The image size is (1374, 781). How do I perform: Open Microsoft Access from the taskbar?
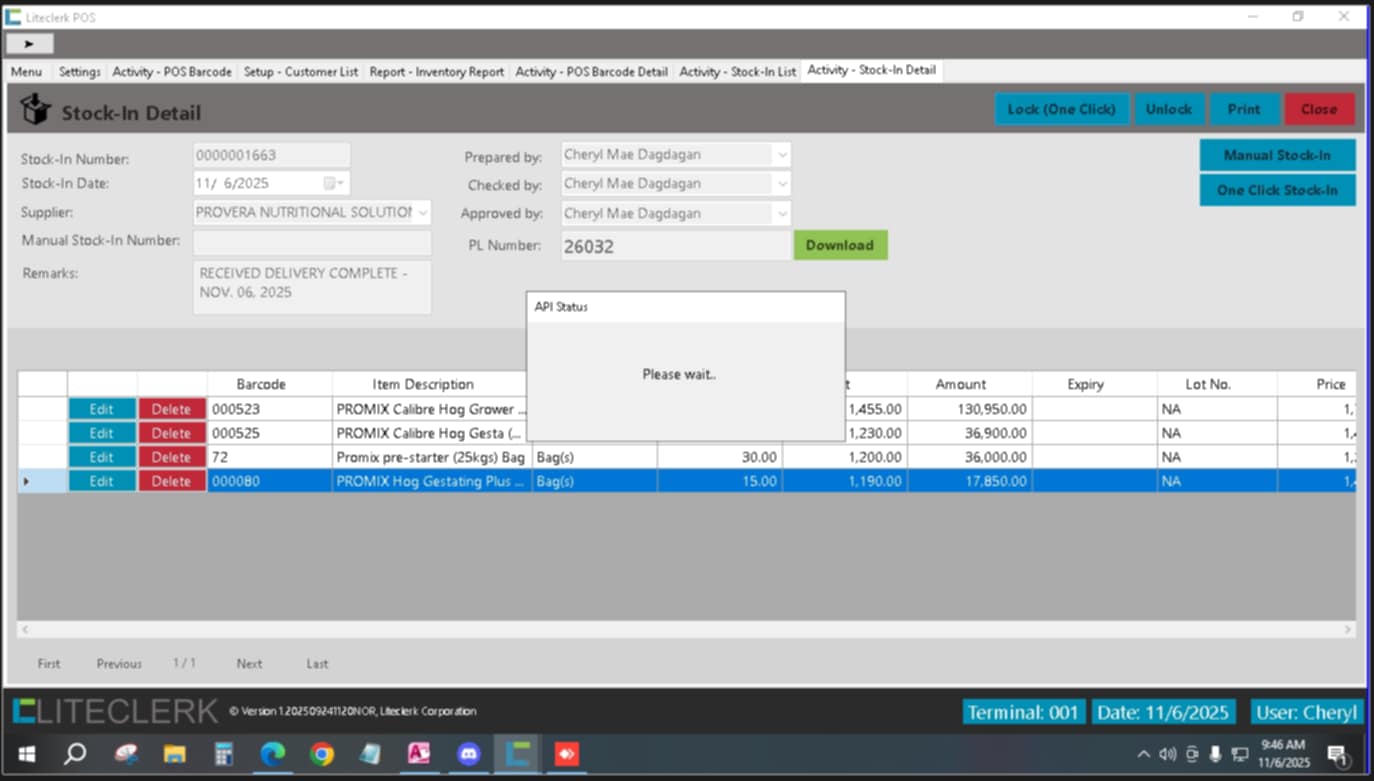click(419, 754)
